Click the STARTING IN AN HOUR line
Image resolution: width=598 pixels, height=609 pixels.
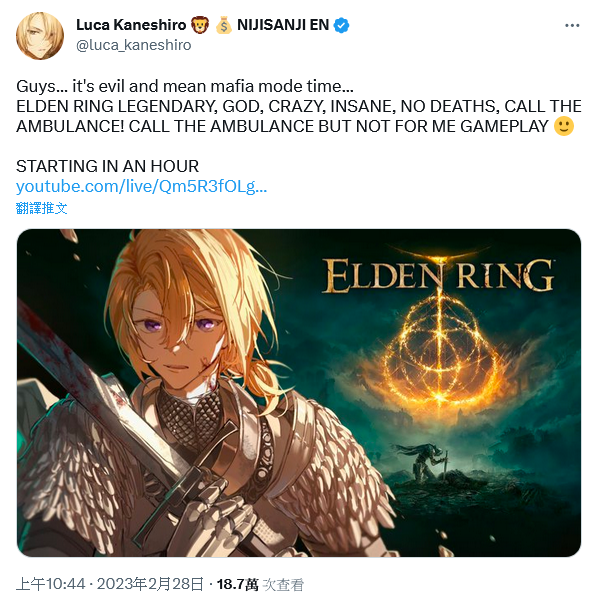coord(107,166)
